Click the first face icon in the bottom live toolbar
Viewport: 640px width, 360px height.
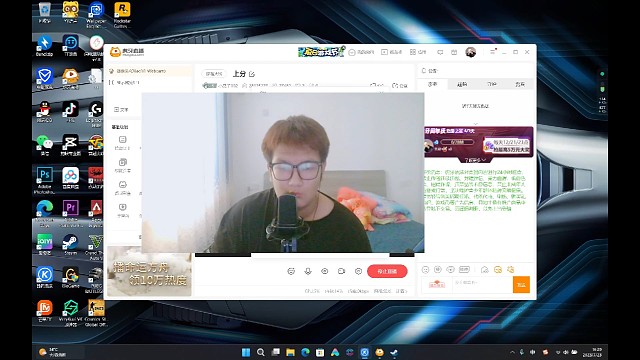point(291,271)
